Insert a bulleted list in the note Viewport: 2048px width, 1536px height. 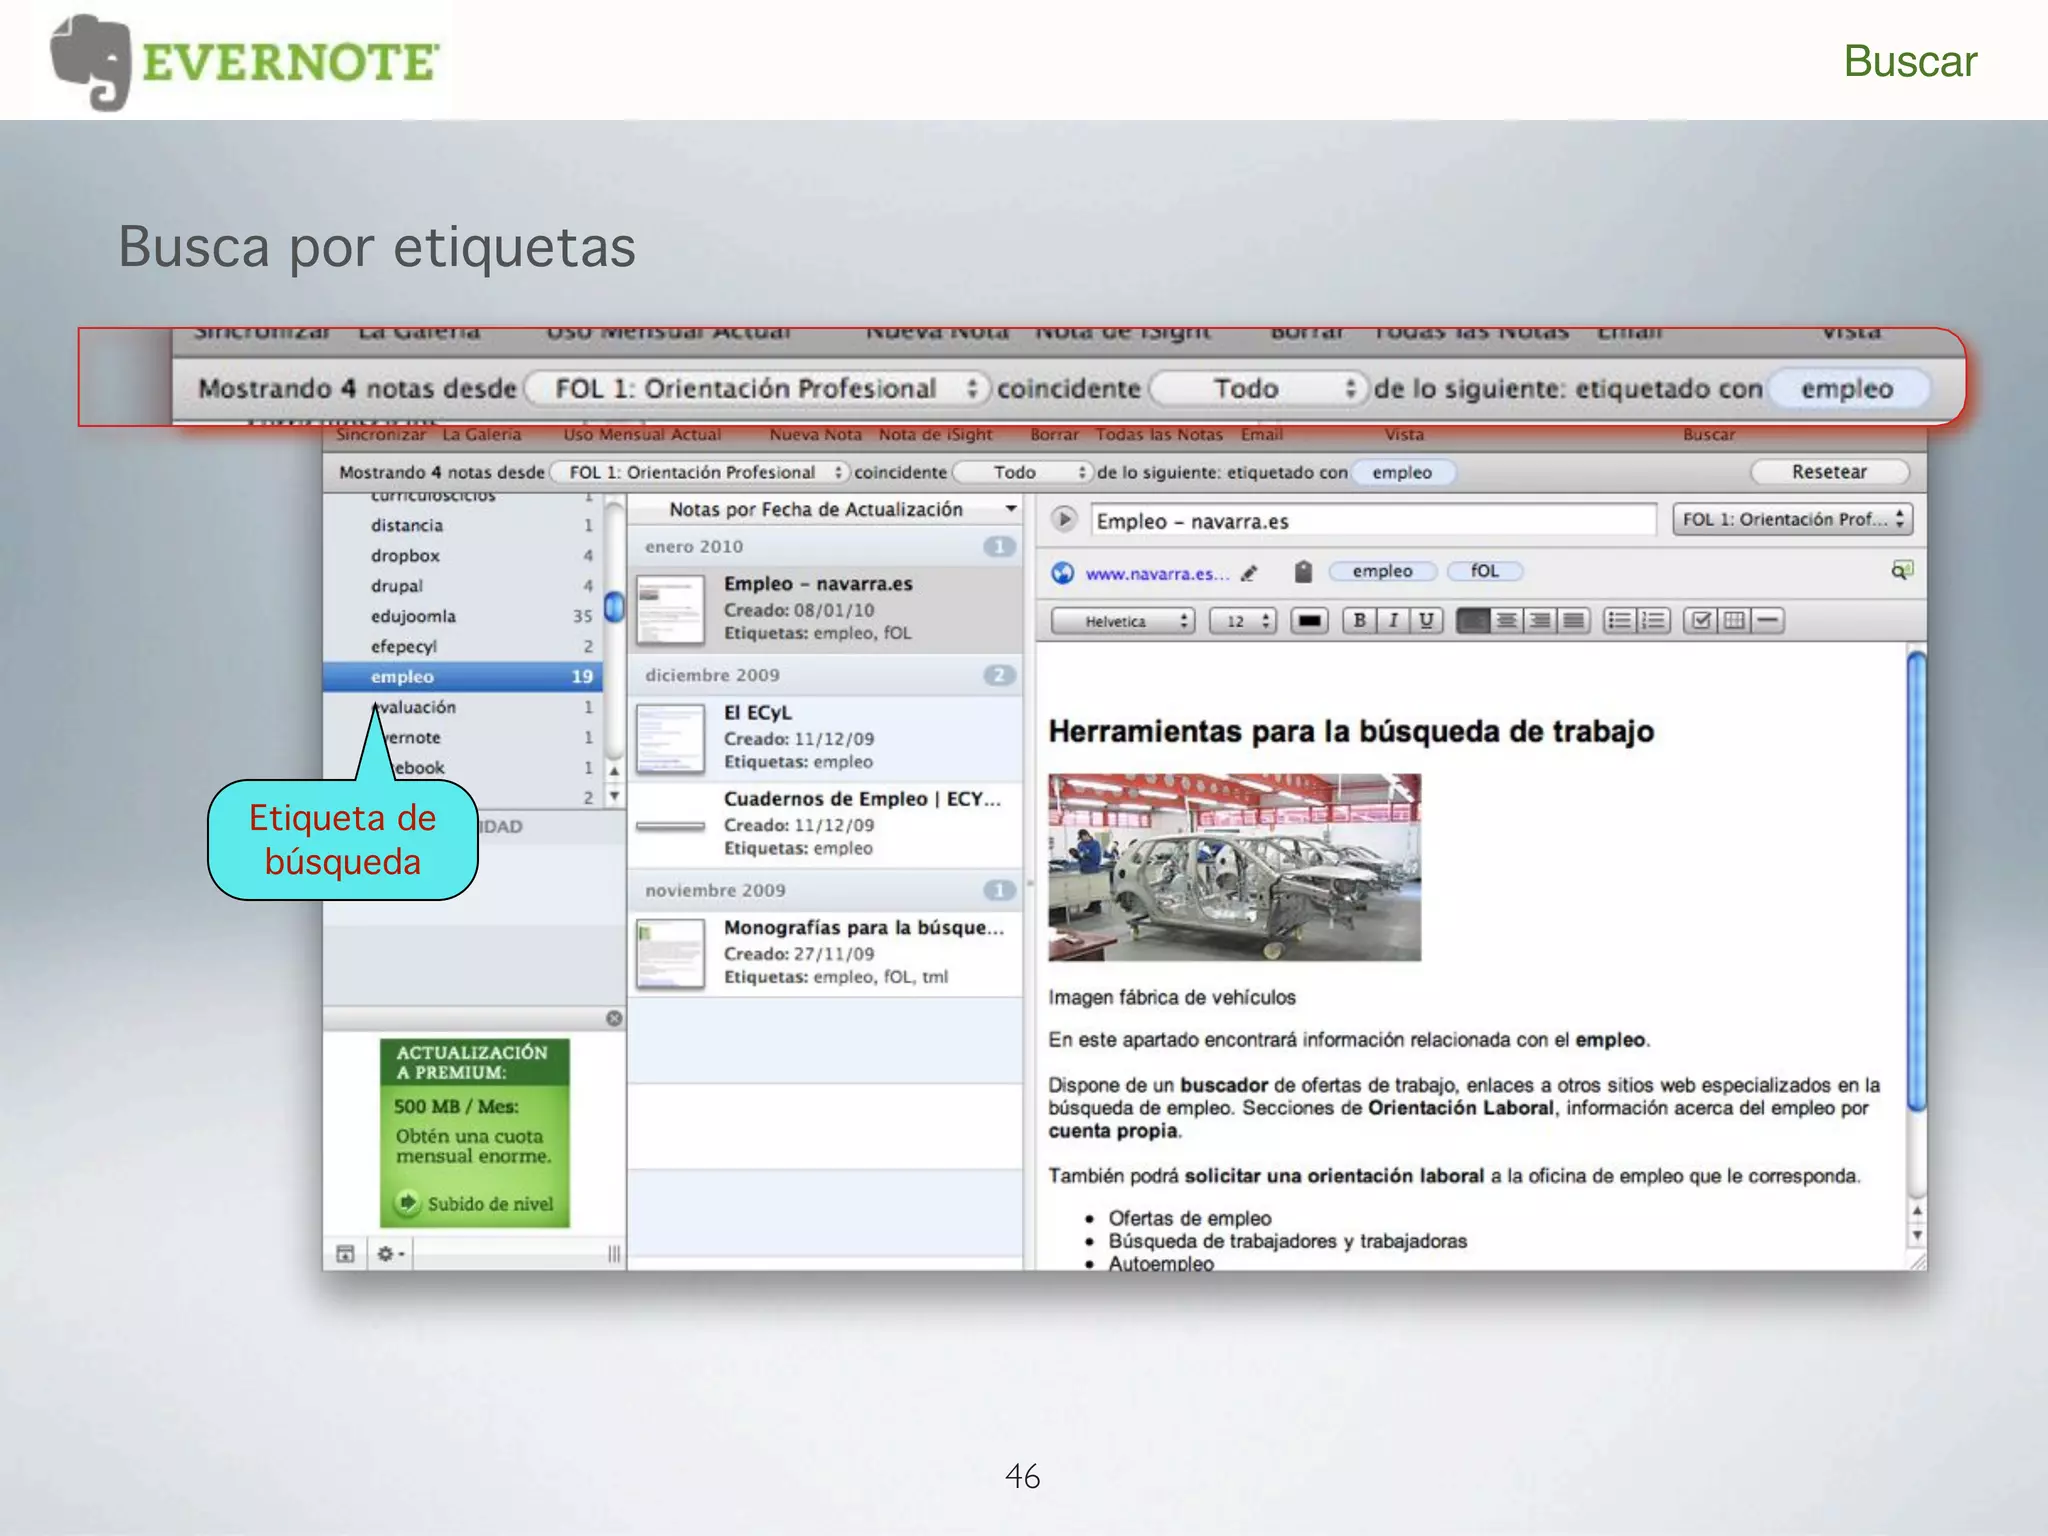pyautogui.click(x=1619, y=620)
